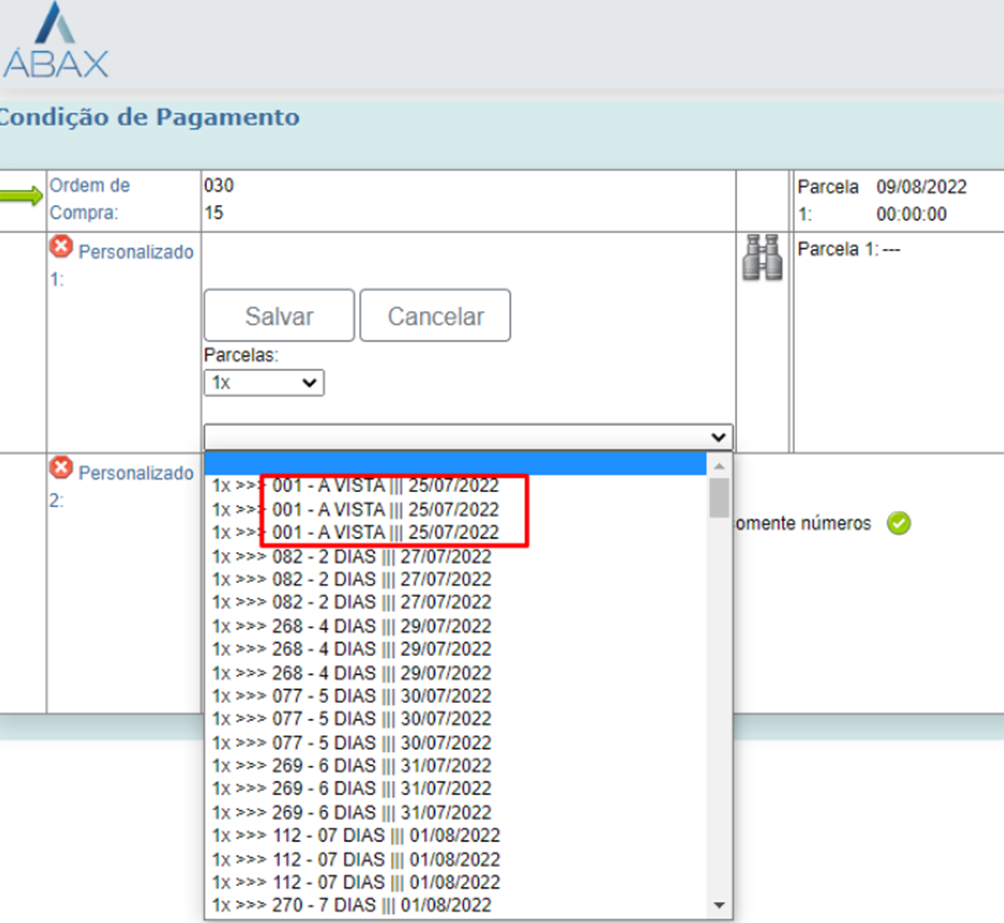
Task: Open search with the binoculars icon
Action: 762,258
